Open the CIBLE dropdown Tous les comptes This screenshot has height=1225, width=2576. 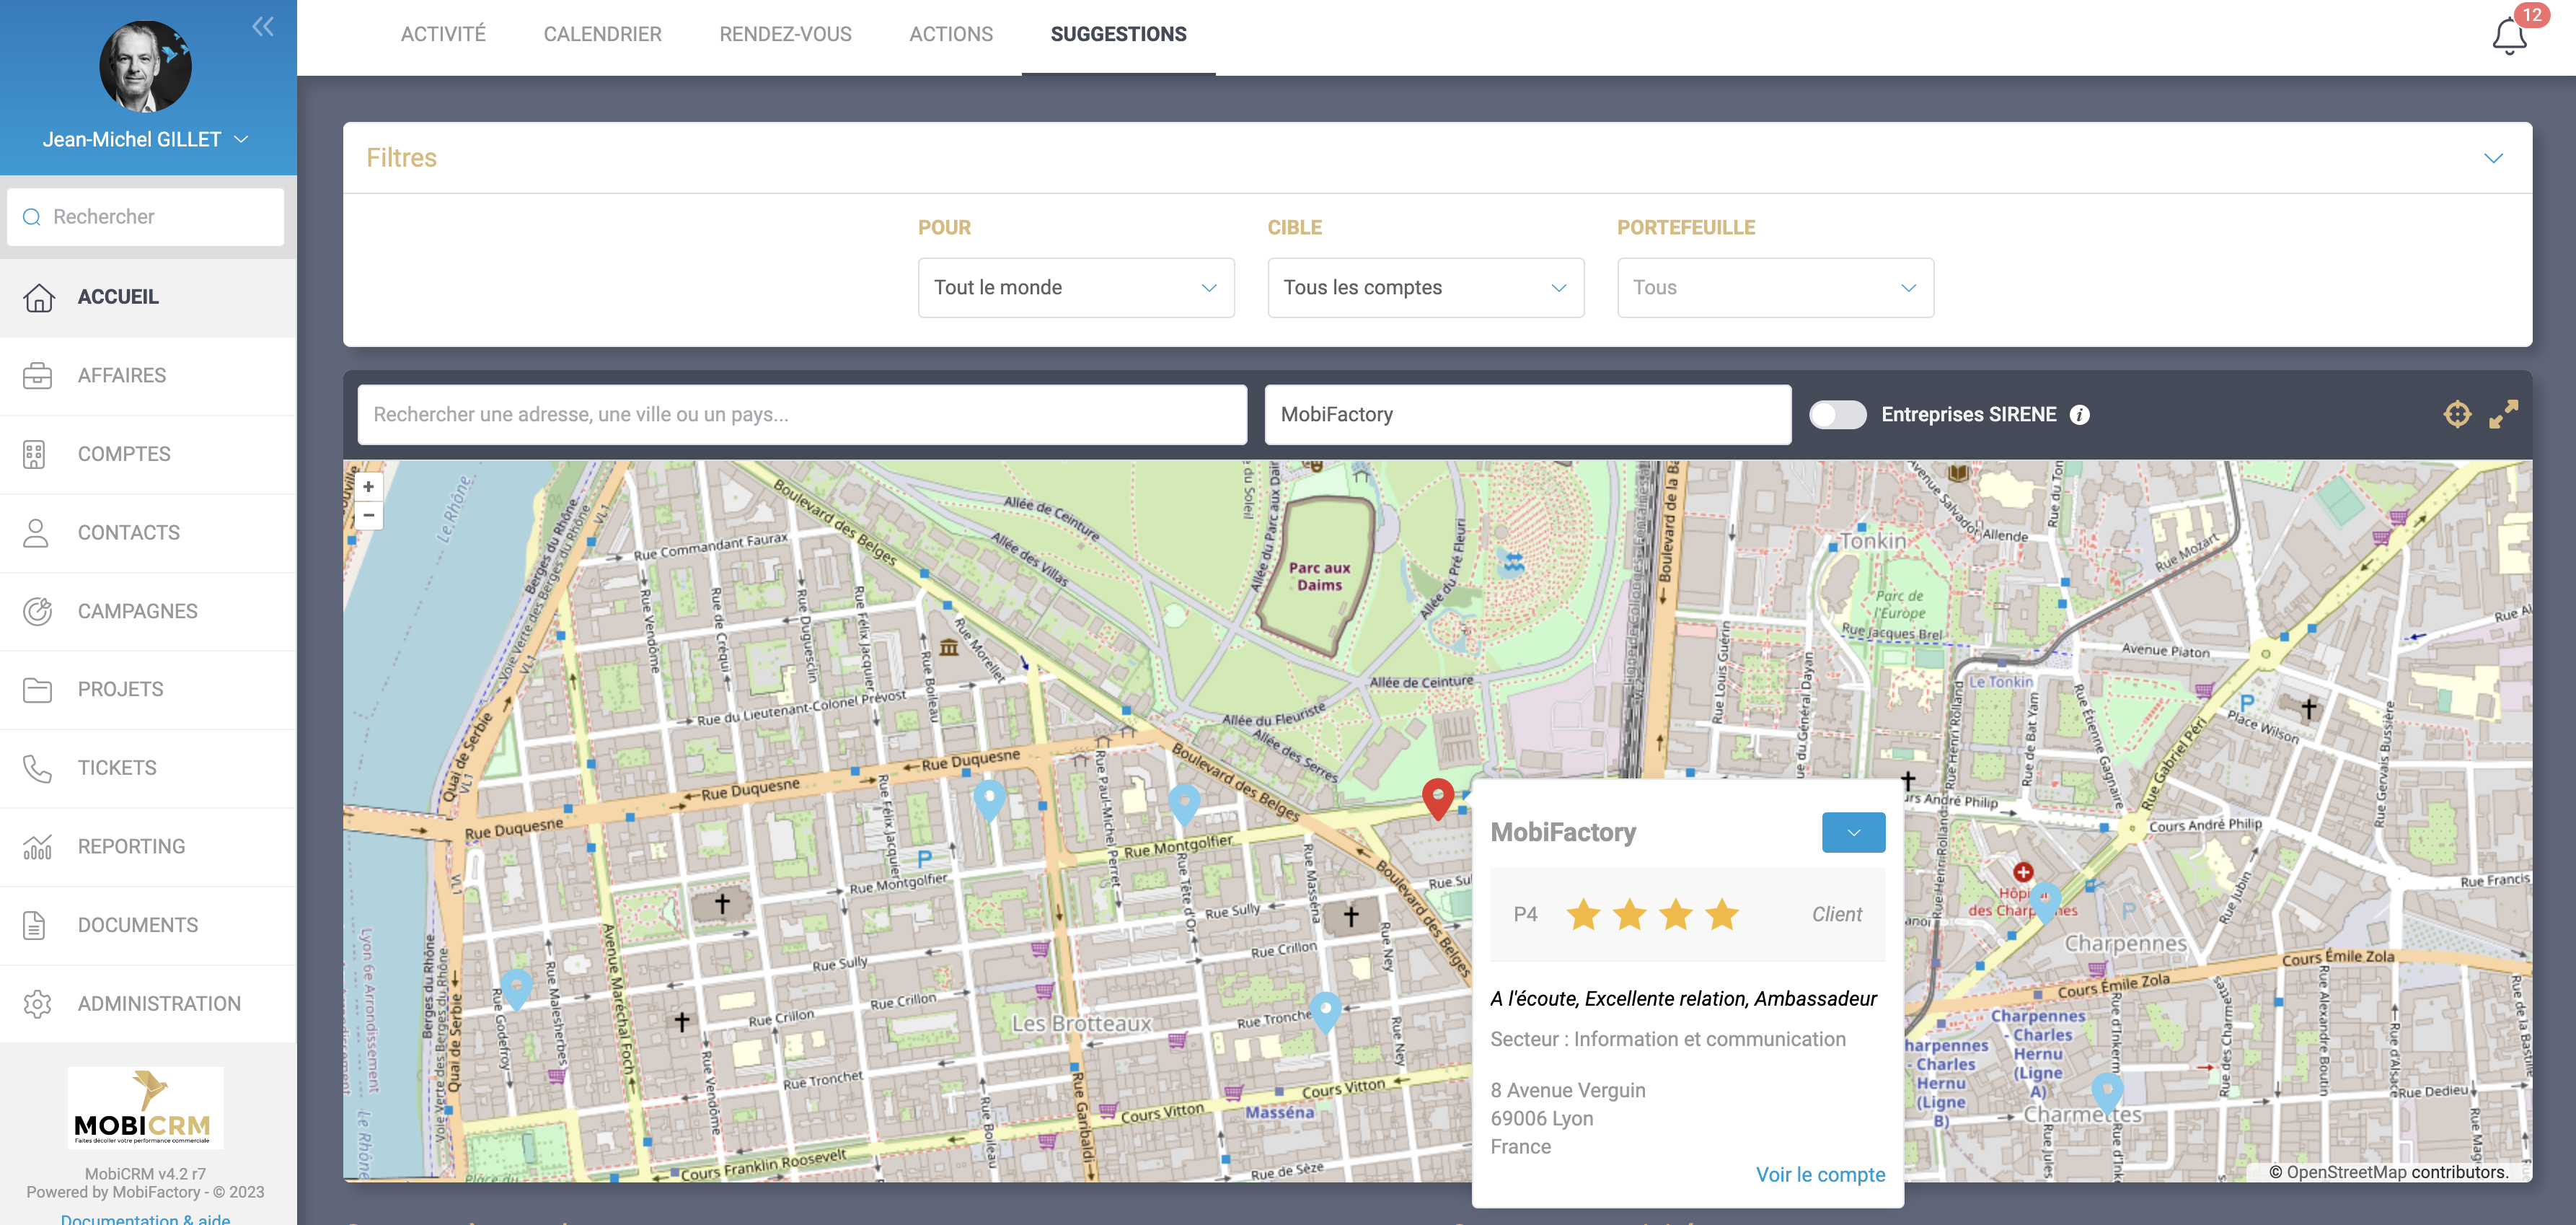pyautogui.click(x=1425, y=288)
